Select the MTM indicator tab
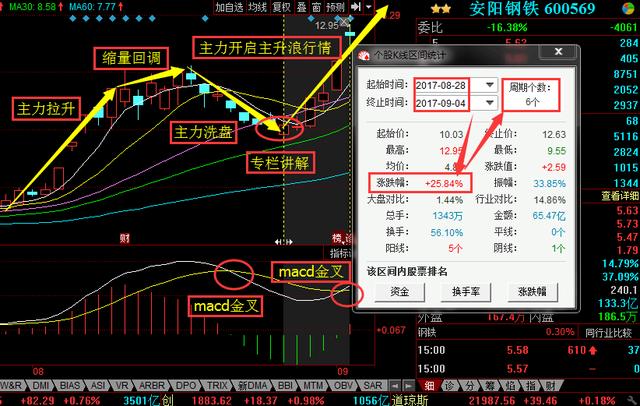 tap(313, 385)
